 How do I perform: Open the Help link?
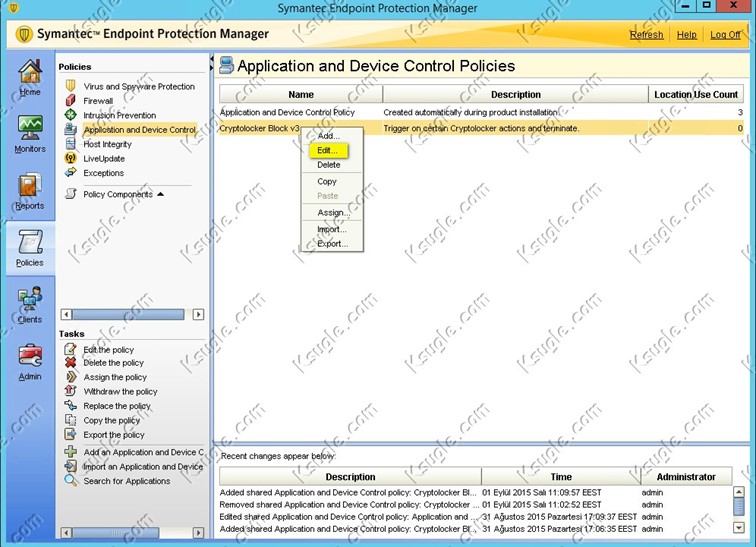[x=687, y=35]
